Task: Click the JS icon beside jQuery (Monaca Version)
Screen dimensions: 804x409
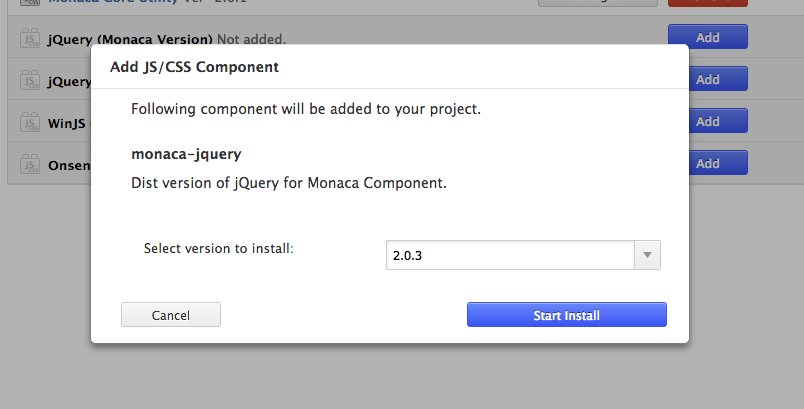Action: coord(29,40)
